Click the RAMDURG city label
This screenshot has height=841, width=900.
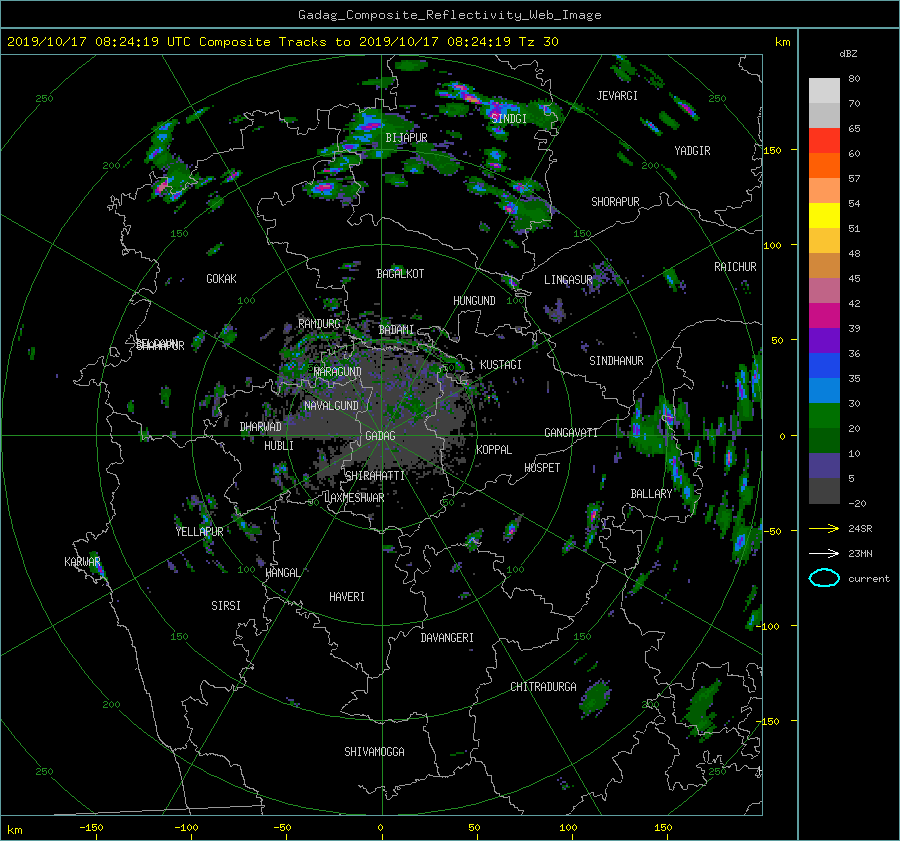tap(319, 324)
